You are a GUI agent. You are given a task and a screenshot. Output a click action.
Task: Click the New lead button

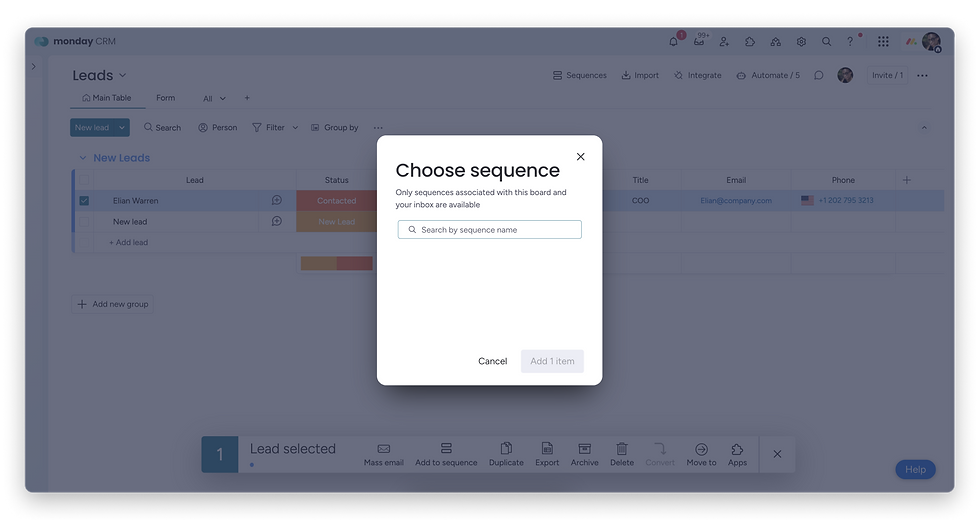click(x=92, y=128)
